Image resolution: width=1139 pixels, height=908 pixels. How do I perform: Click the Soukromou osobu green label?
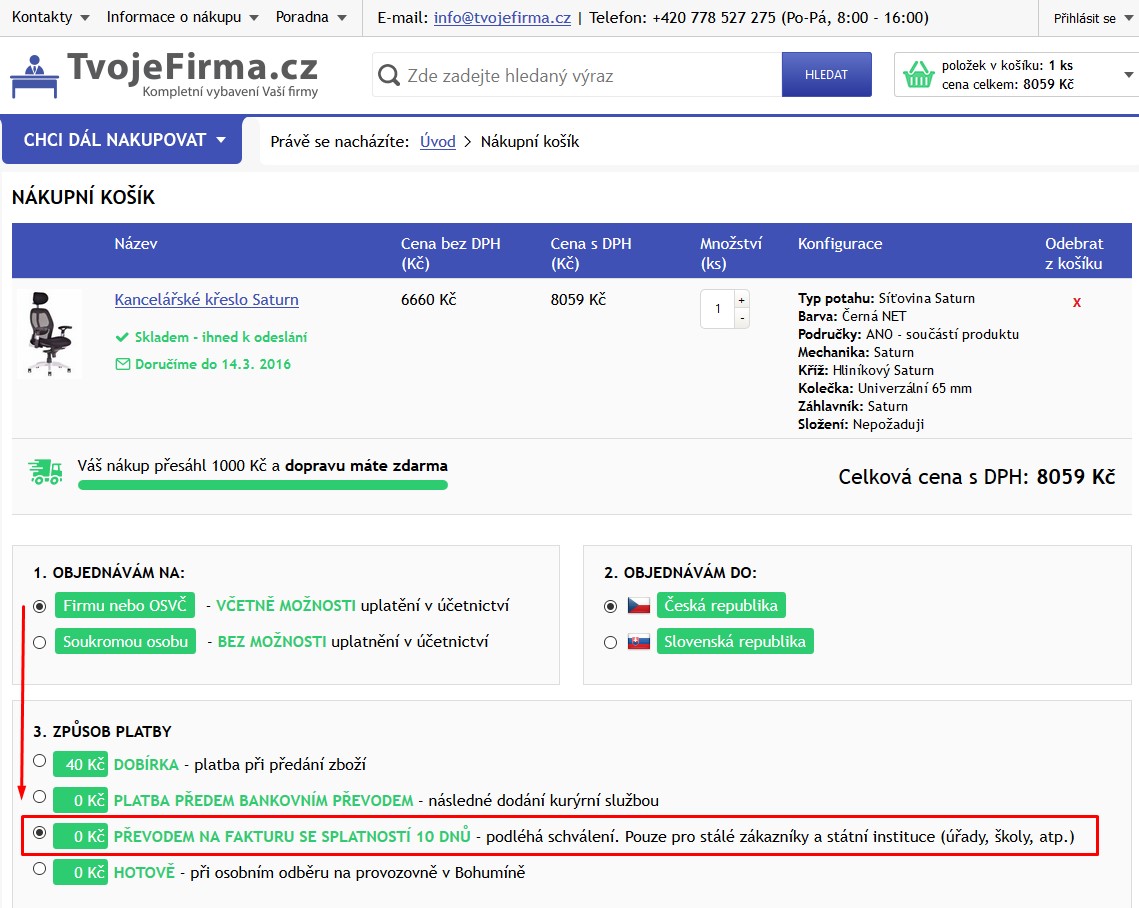point(126,641)
